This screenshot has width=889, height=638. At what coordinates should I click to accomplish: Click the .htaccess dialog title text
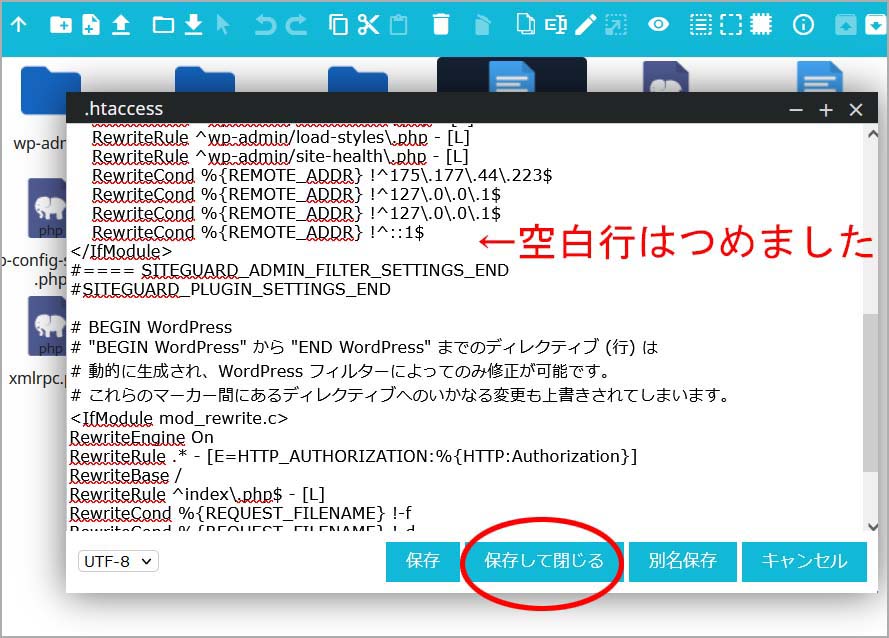coord(124,109)
